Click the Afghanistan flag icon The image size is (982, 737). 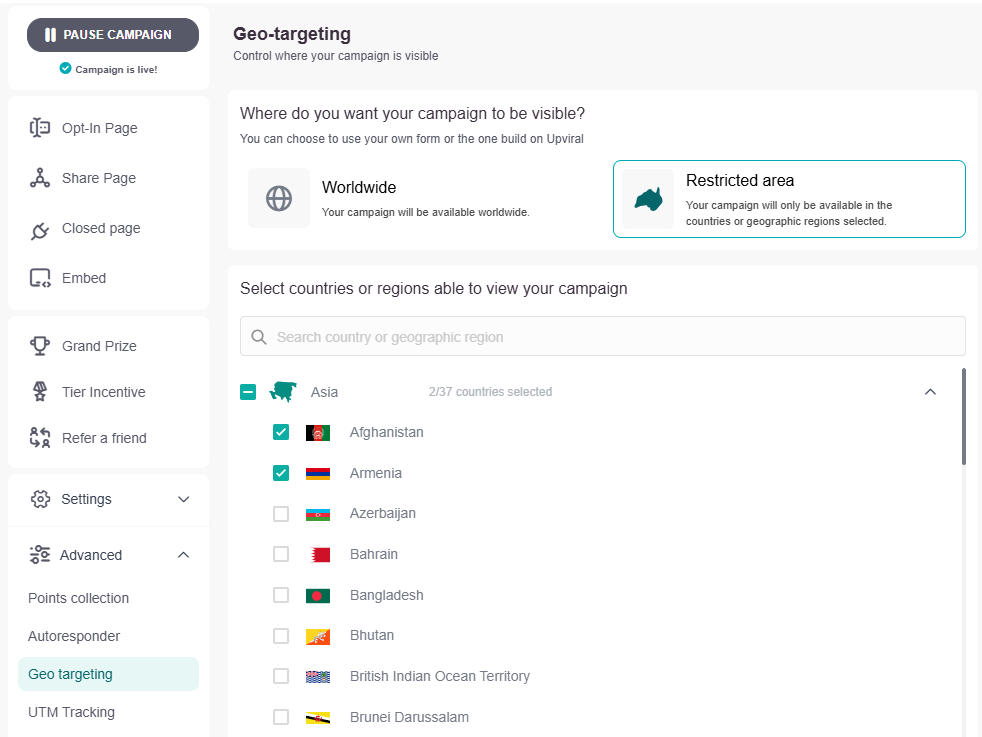pyautogui.click(x=318, y=433)
